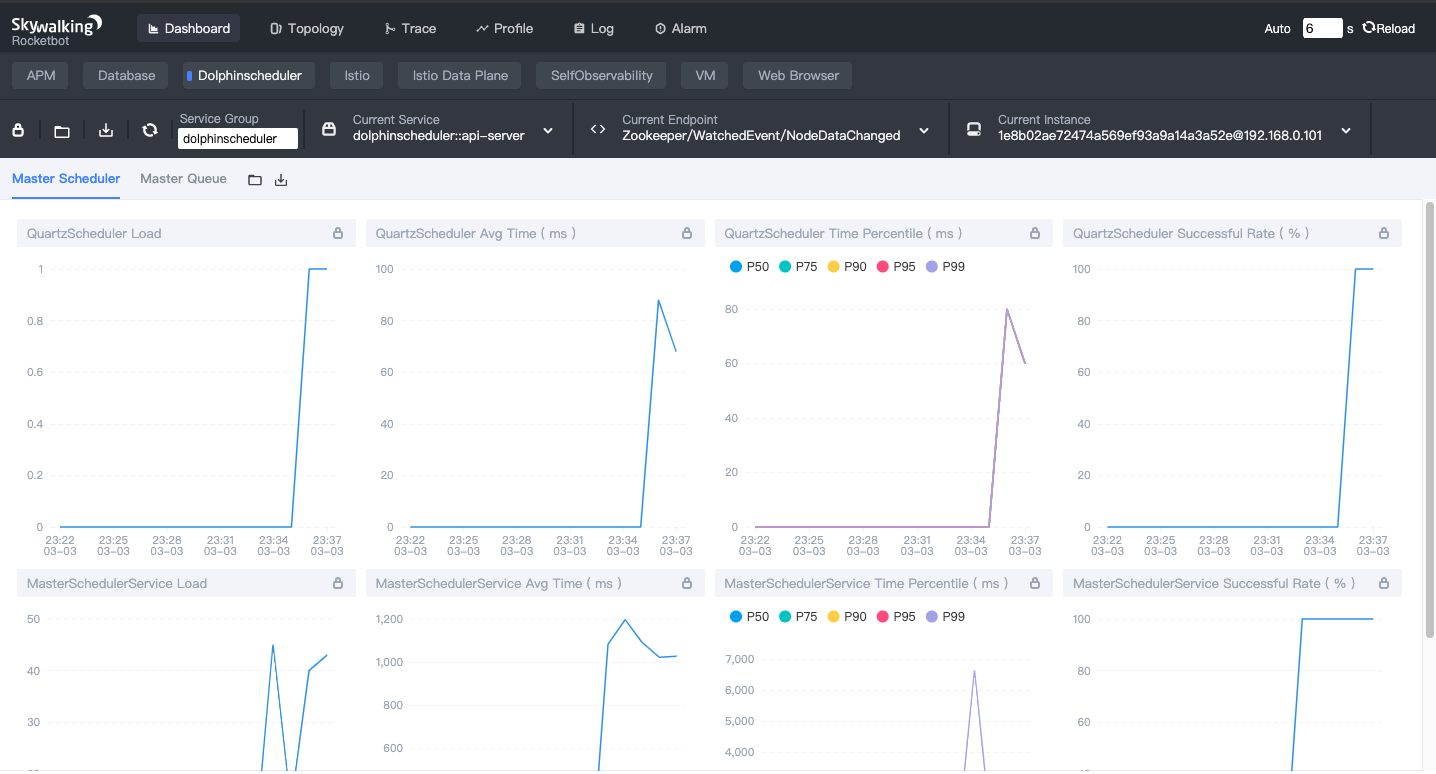Open the Topology menu item
Screen dimensions: 1436x774
[306, 28]
